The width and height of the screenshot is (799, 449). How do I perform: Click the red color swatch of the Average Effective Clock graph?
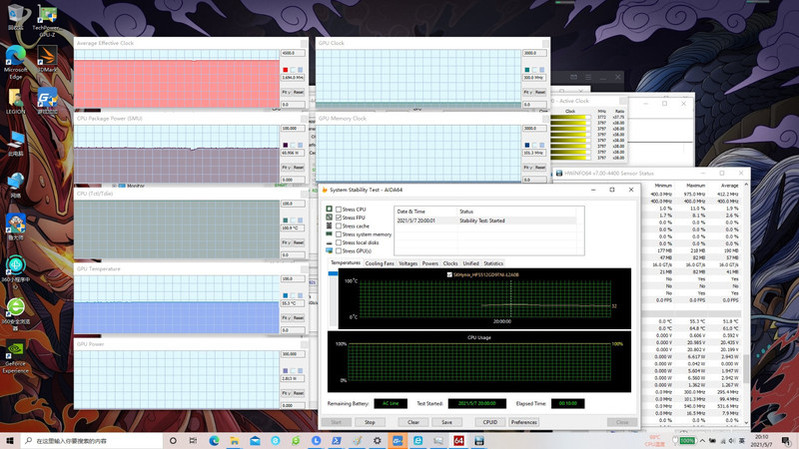(x=285, y=70)
